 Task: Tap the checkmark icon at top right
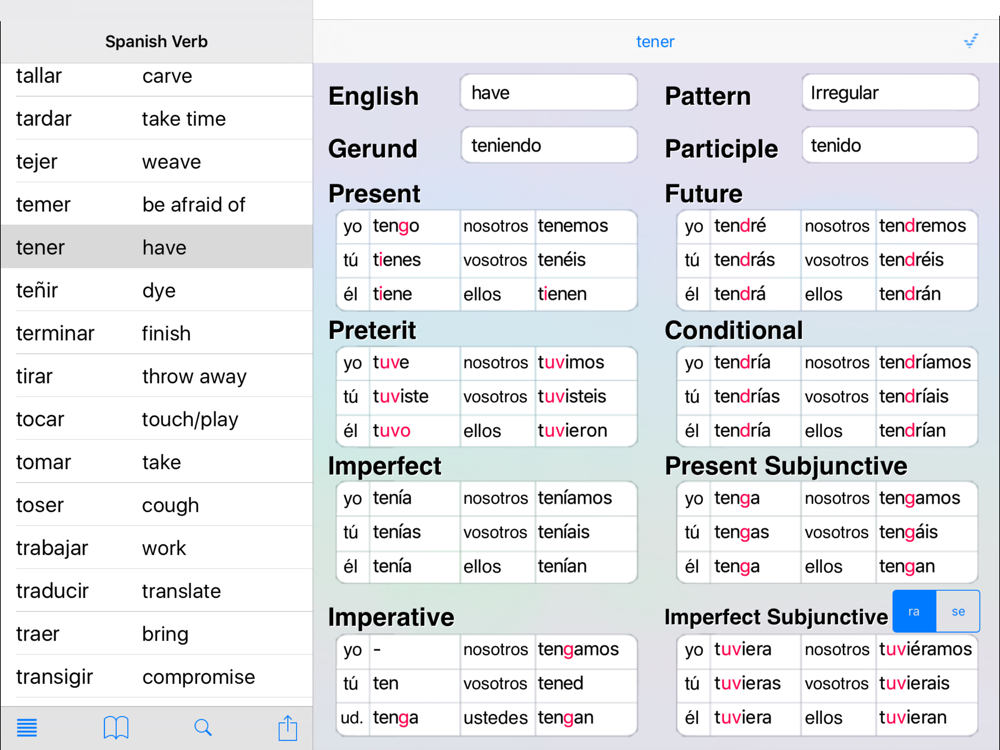(970, 41)
